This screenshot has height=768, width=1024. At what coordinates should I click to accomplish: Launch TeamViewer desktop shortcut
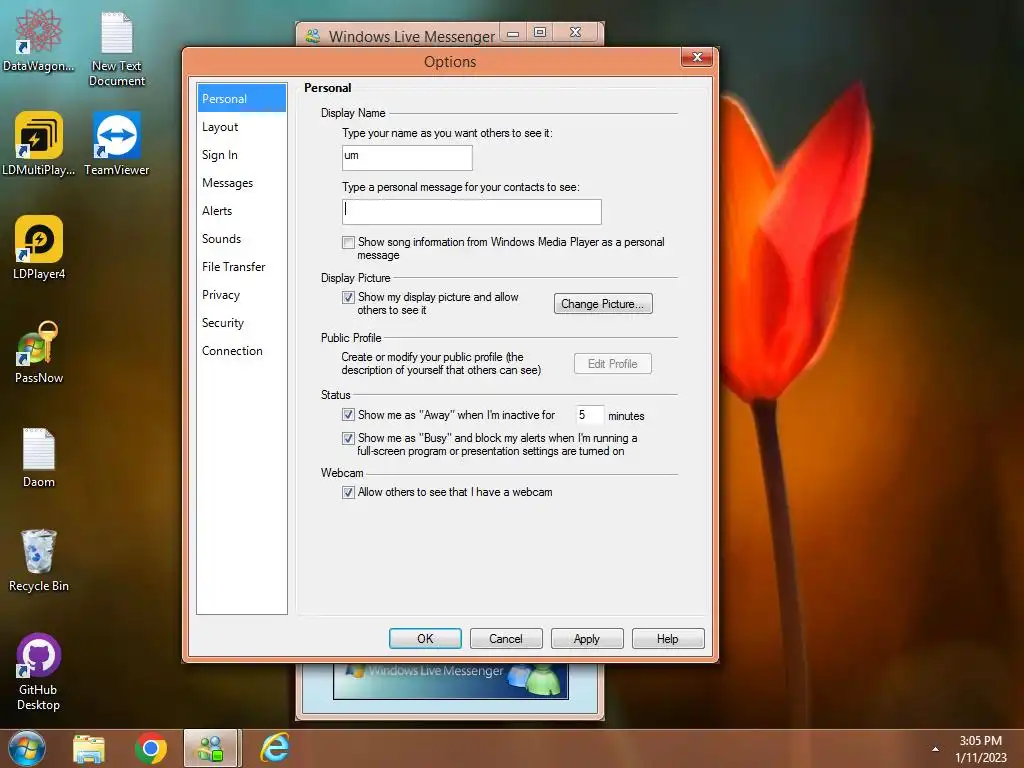pos(116,144)
